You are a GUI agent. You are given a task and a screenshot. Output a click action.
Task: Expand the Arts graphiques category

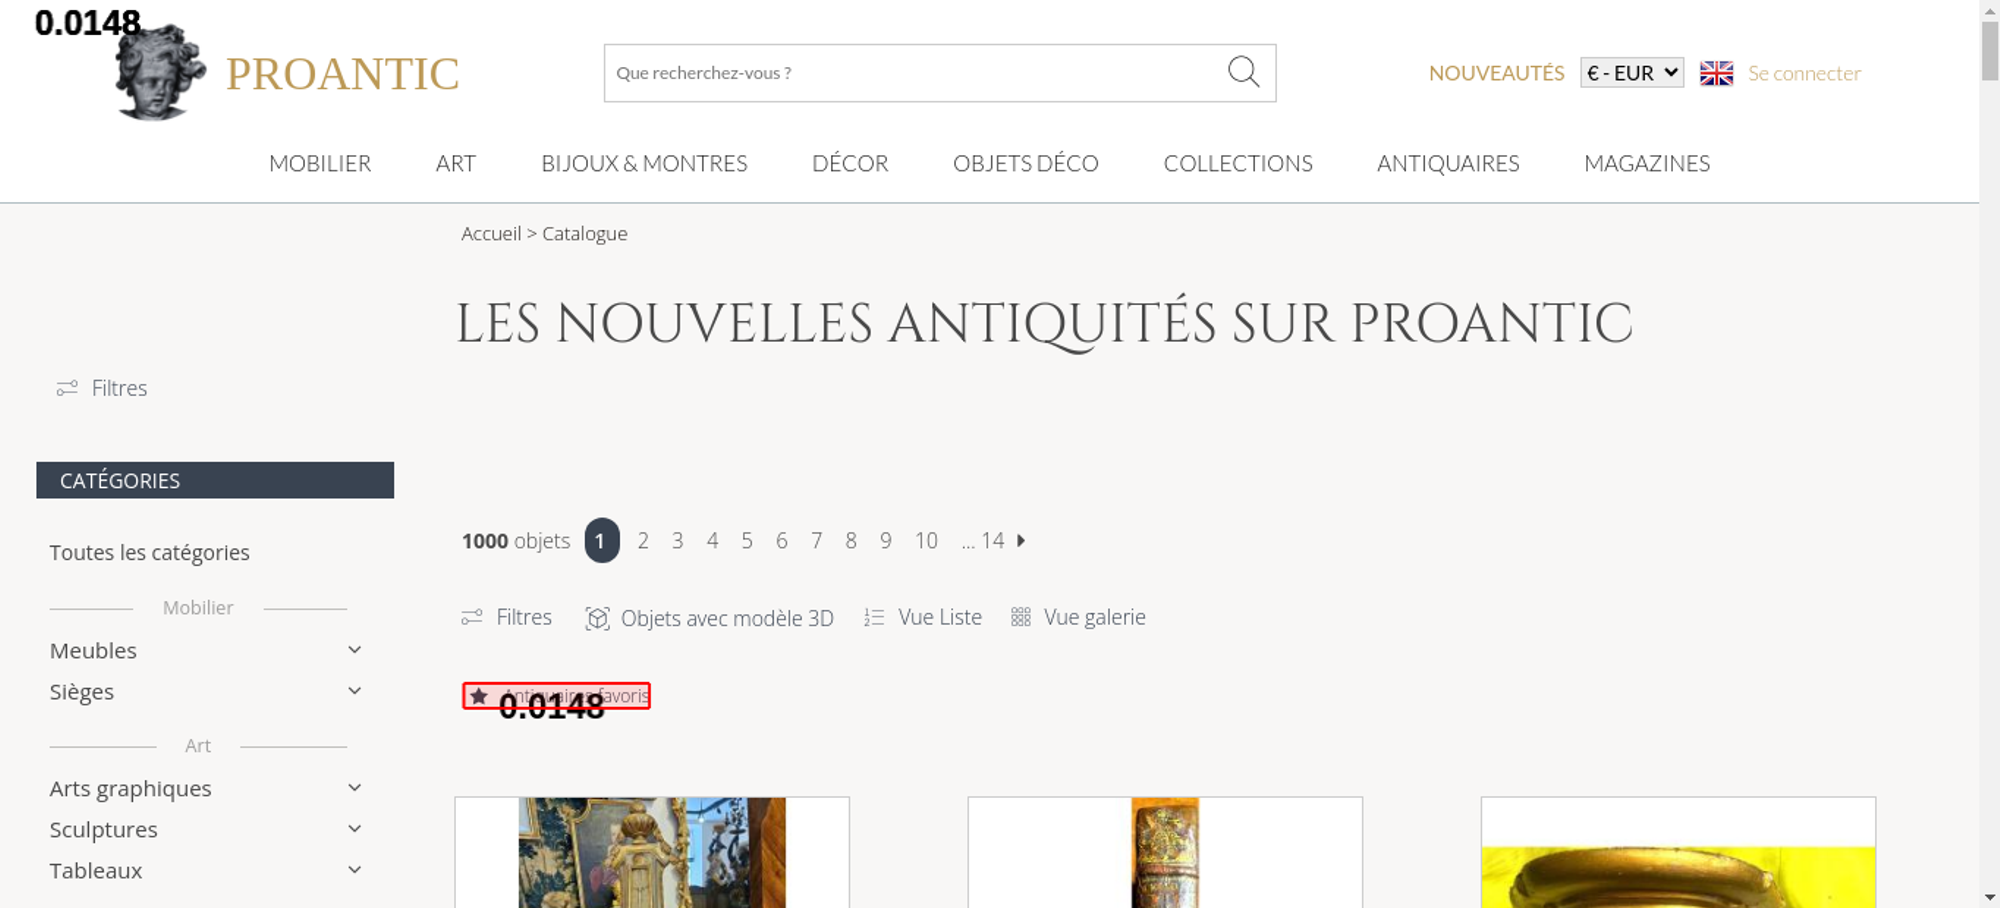pyautogui.click(x=354, y=788)
